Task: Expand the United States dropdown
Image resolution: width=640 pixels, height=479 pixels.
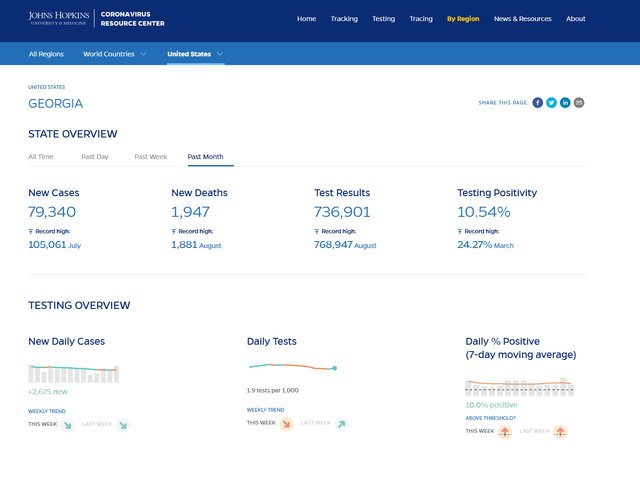Action: (195, 54)
